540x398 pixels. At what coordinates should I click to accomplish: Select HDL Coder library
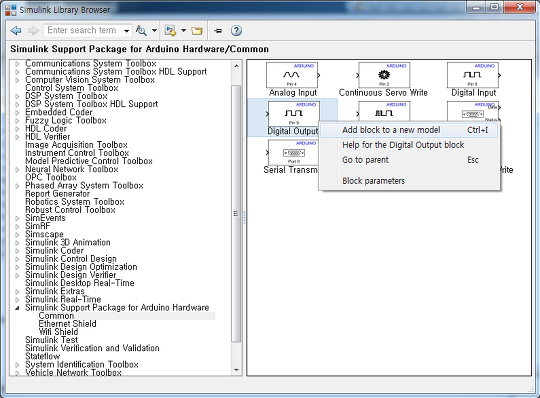coord(46,129)
